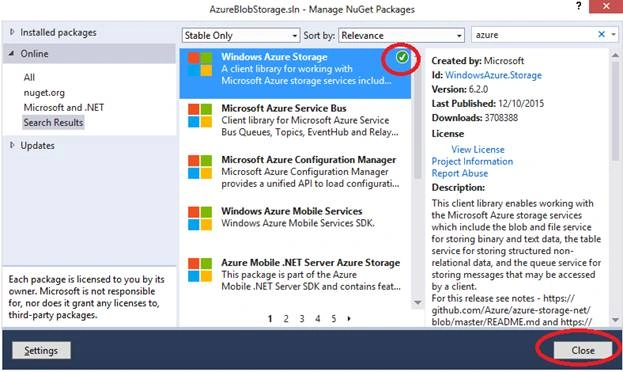Click the Windows Azure Storage package logo

[x=200, y=64]
